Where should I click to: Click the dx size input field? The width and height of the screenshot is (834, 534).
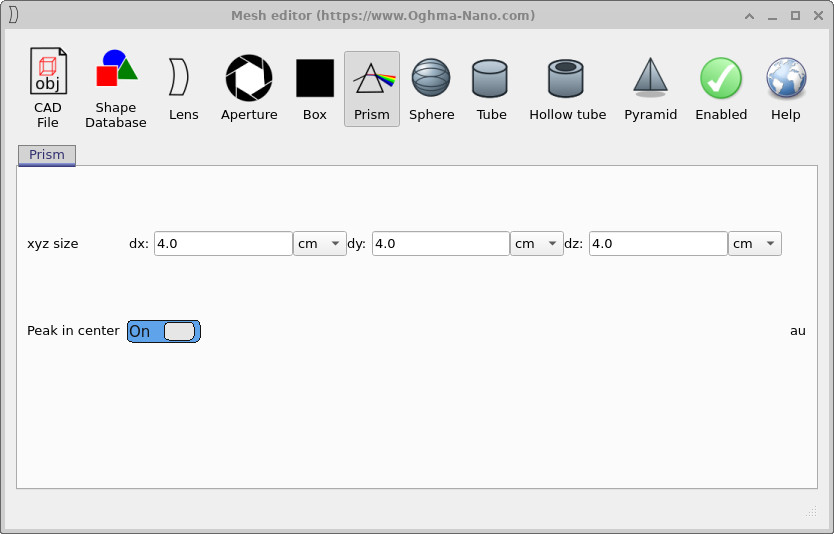click(223, 244)
